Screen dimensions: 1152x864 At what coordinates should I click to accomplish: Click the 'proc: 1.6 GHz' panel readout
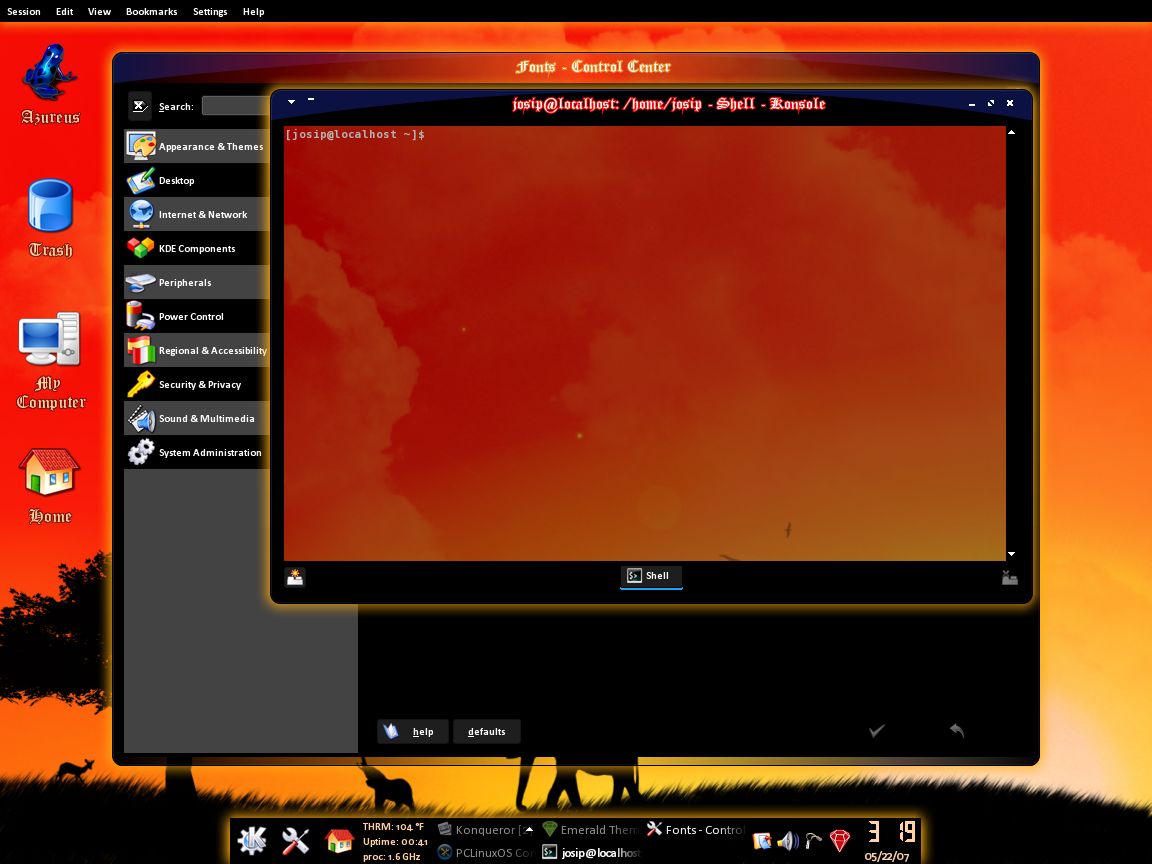point(392,857)
